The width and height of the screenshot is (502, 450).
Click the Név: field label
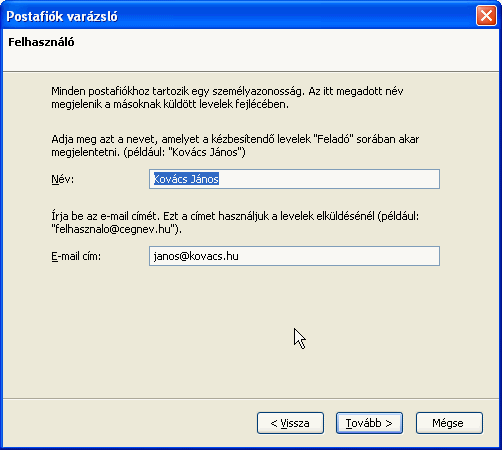(x=63, y=179)
